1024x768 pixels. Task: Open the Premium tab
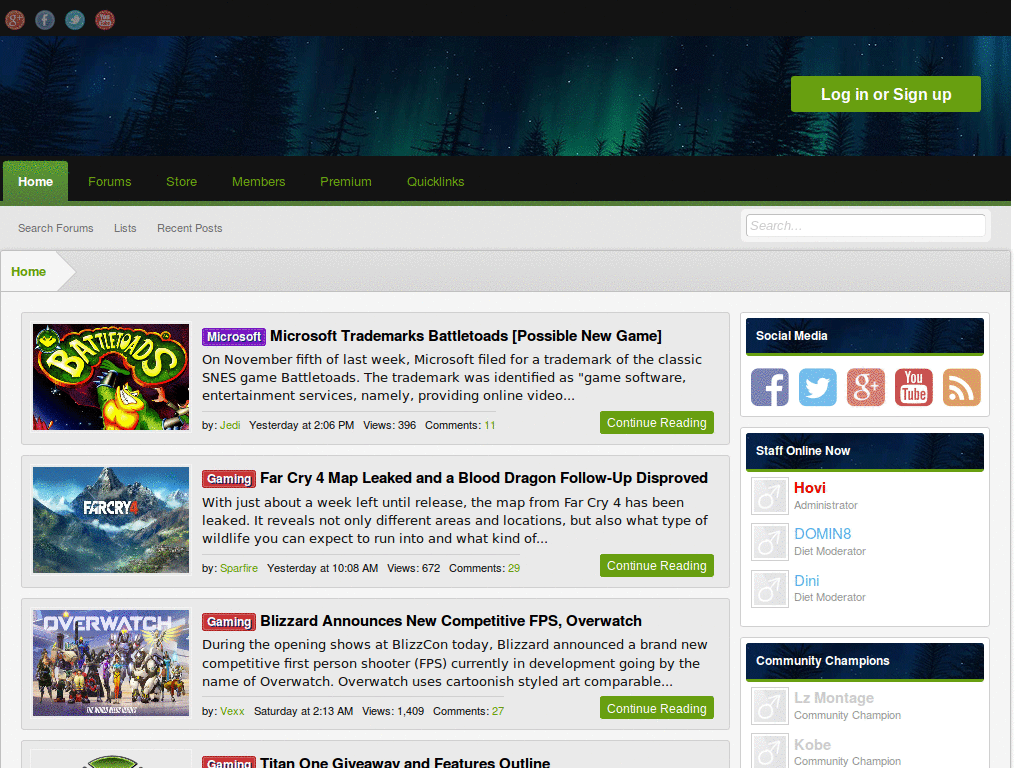[x=346, y=182]
